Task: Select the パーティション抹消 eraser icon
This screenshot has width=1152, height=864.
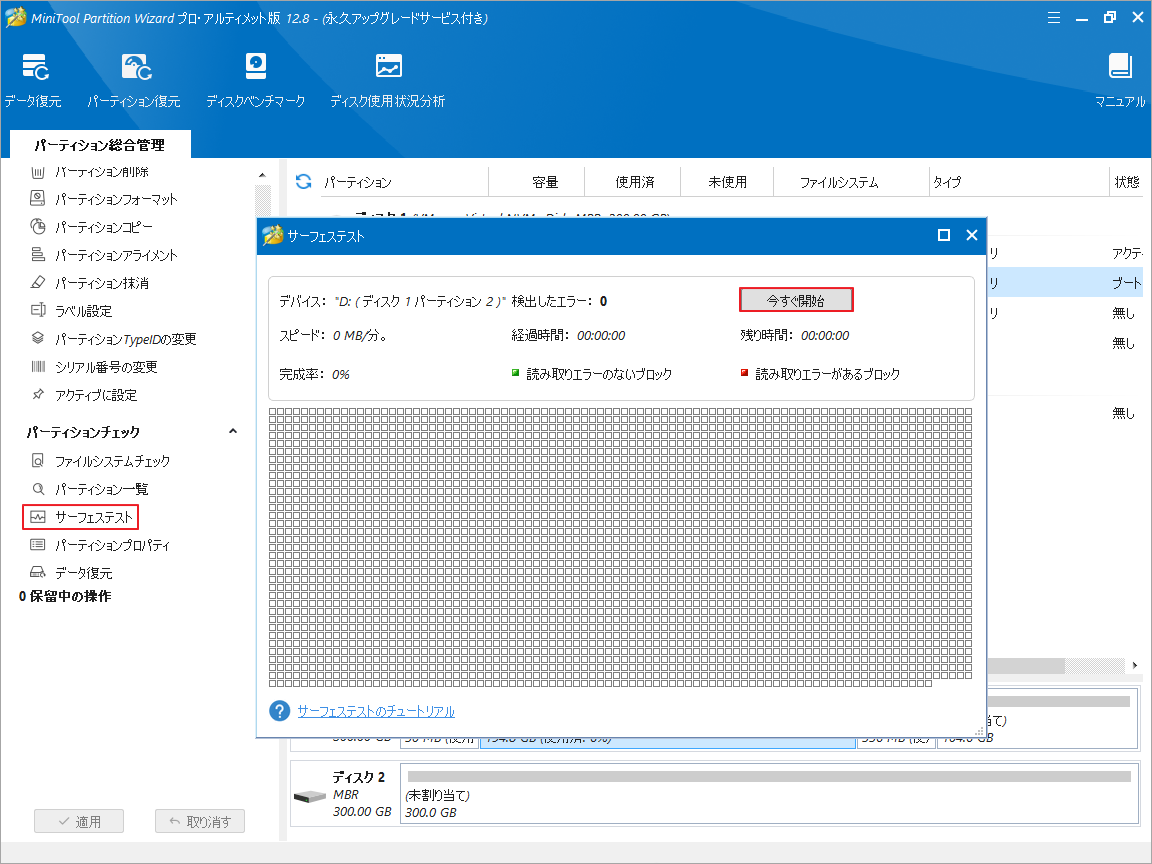Action: click(37, 282)
